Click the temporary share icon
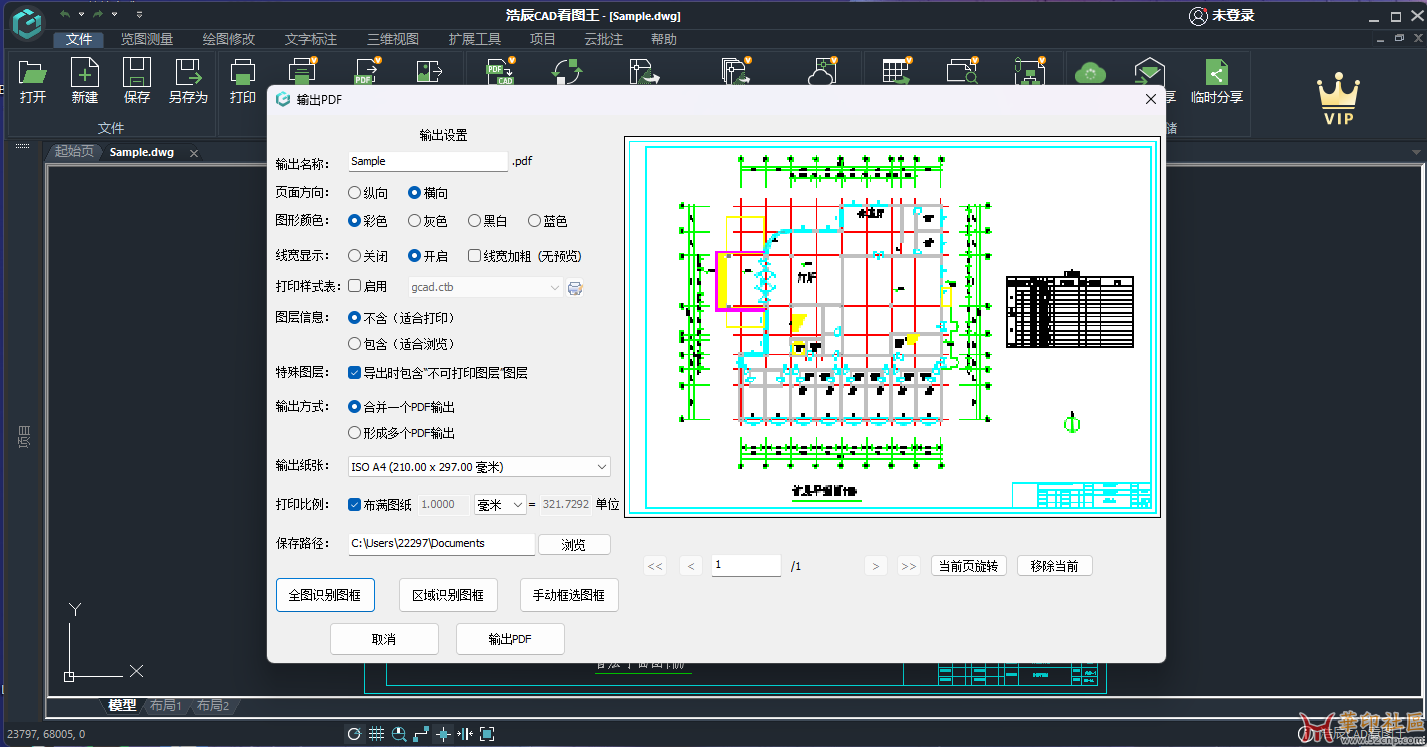Screen dimensions: 1427x747 [1216, 73]
